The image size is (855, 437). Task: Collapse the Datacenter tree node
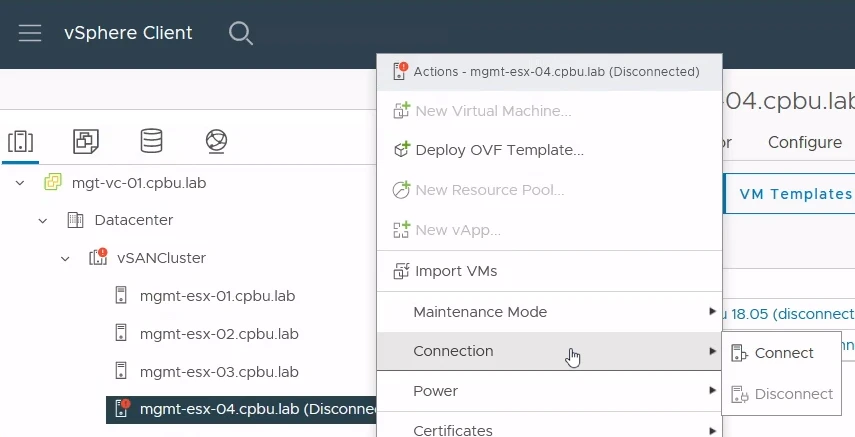43,221
